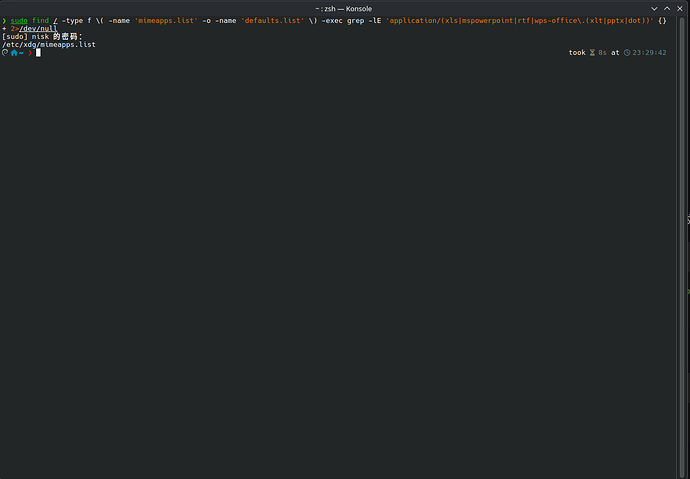
Task: Click the clock icon beside 23:29:42
Action: [627, 53]
